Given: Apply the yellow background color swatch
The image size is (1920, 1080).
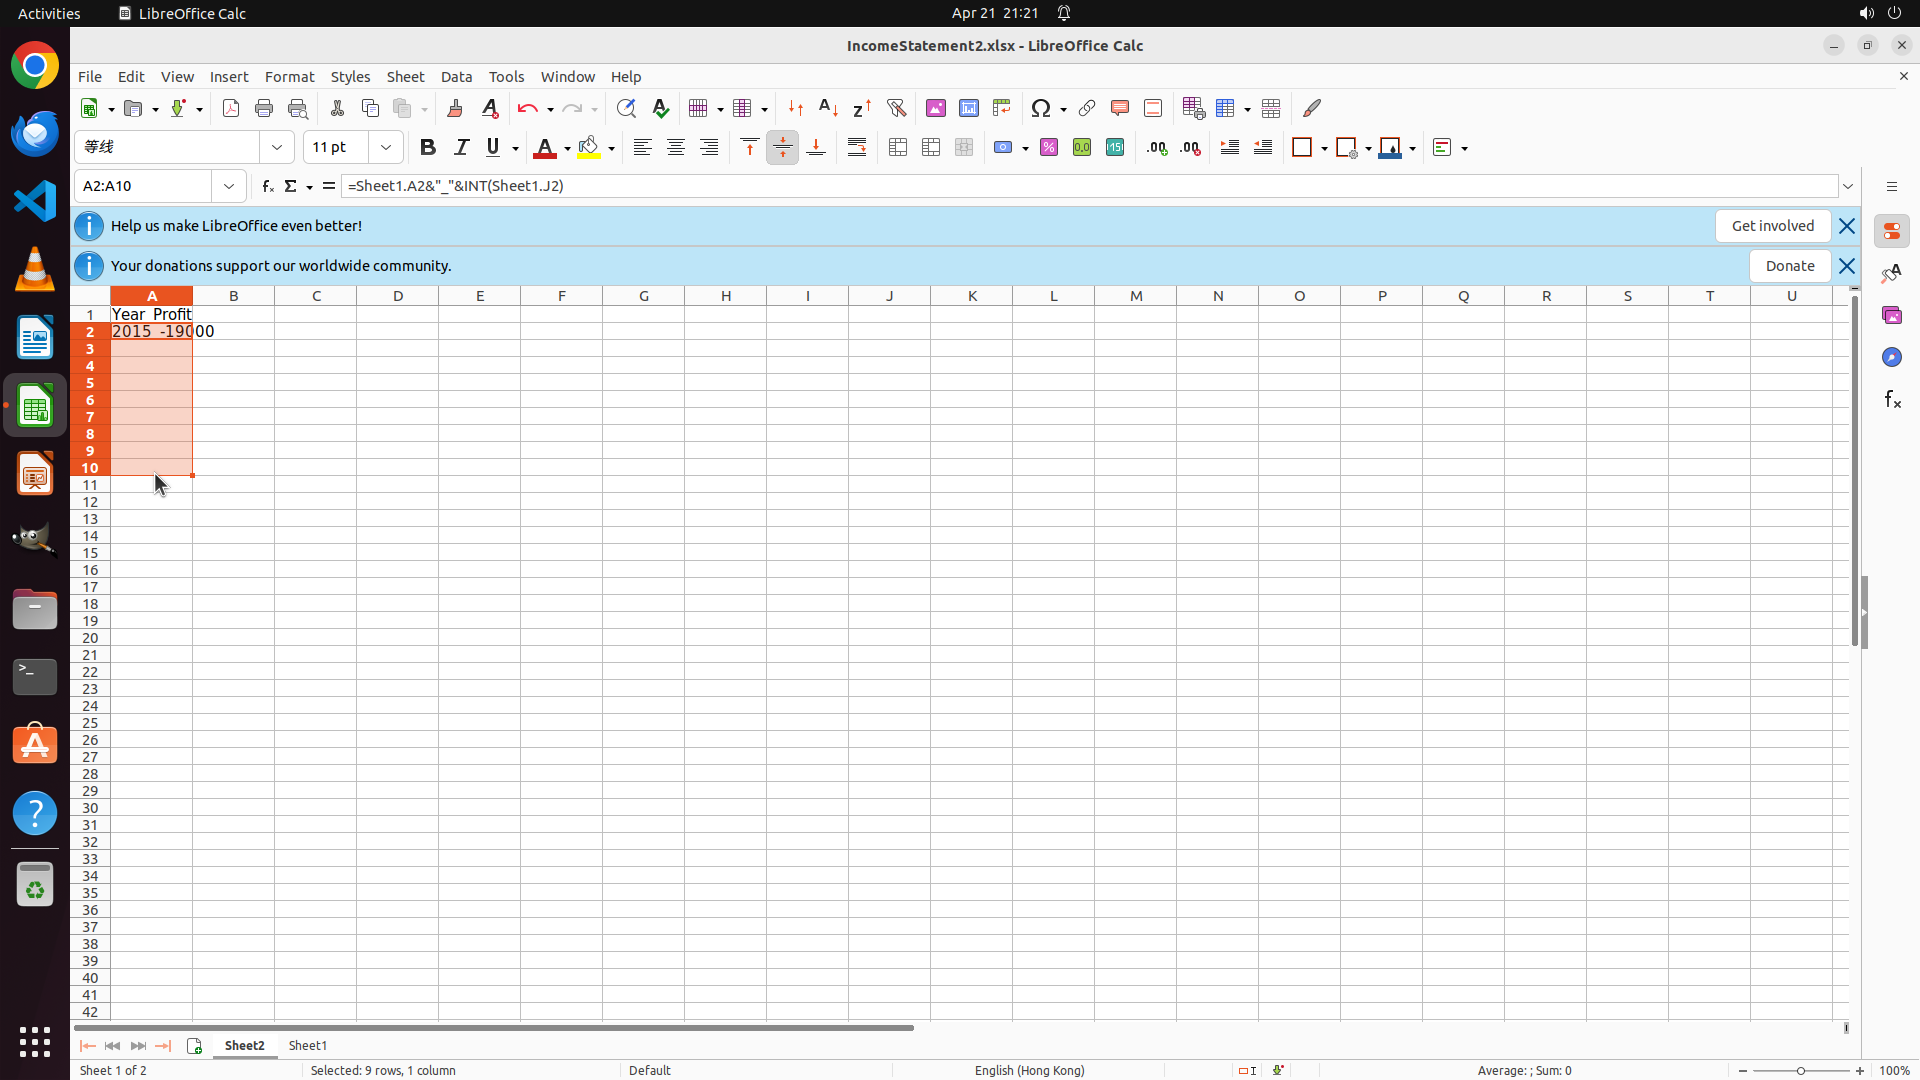Looking at the screenshot, I should pyautogui.click(x=589, y=148).
